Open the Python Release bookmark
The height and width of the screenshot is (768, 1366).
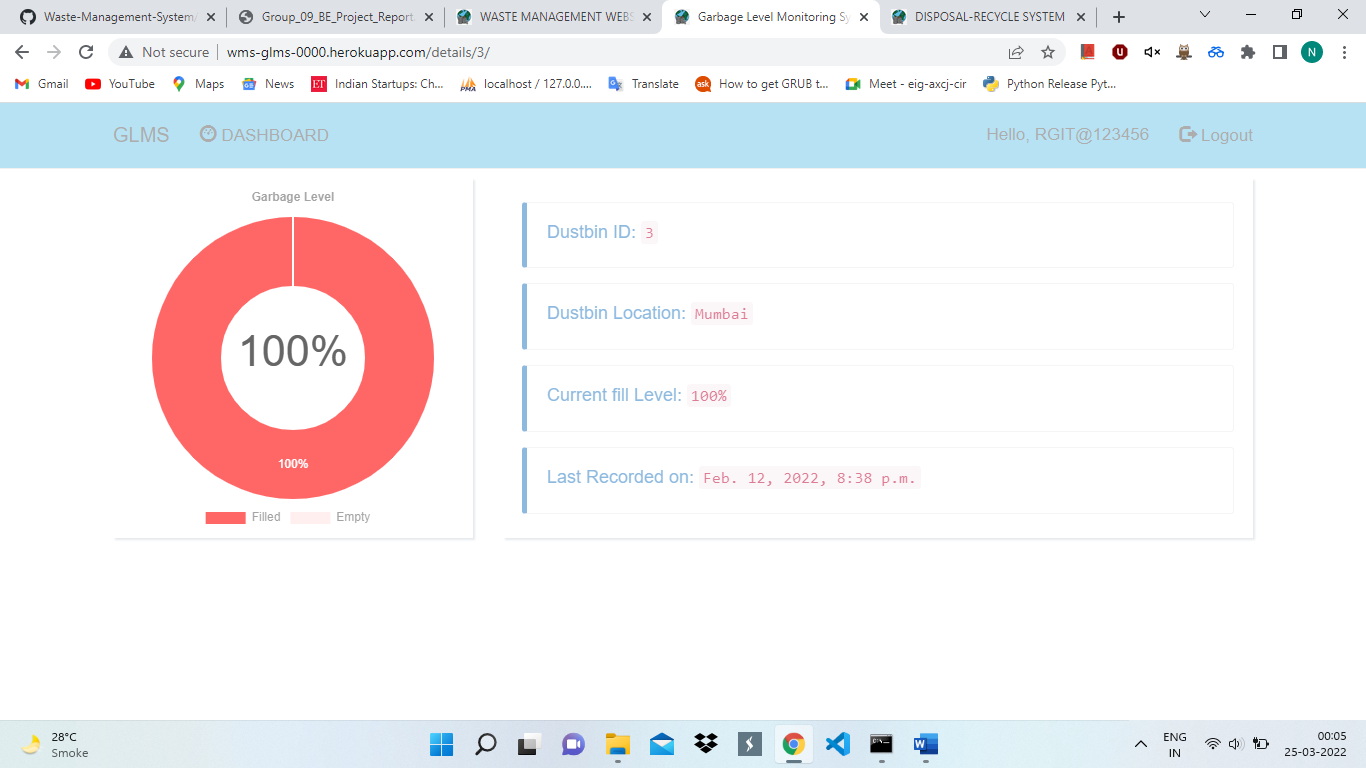[1050, 84]
